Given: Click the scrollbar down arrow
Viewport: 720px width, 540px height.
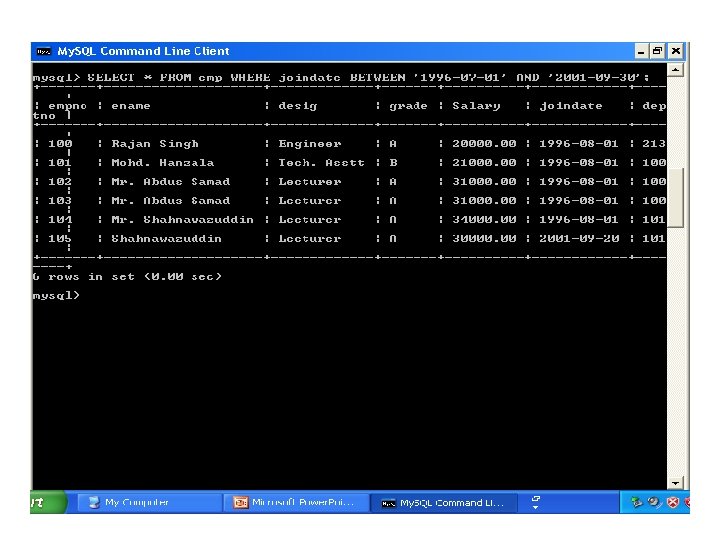Looking at the screenshot, I should tap(675, 483).
